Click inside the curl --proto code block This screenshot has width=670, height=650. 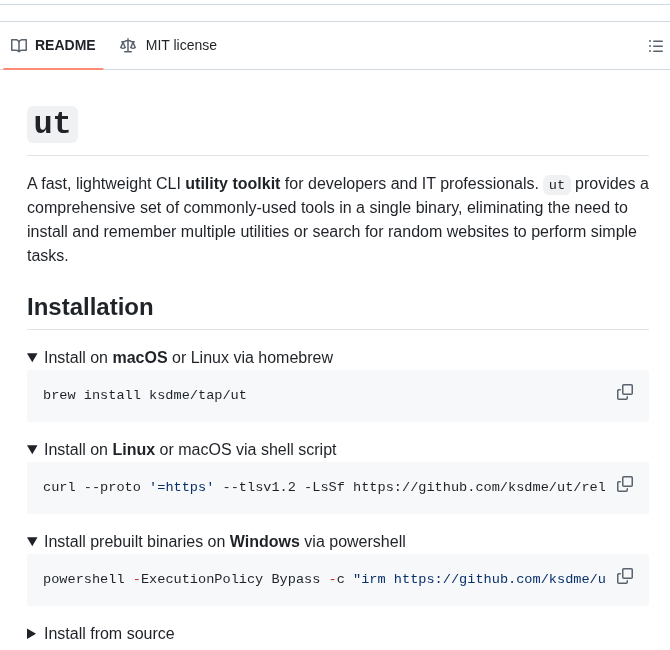pyautogui.click(x=300, y=488)
